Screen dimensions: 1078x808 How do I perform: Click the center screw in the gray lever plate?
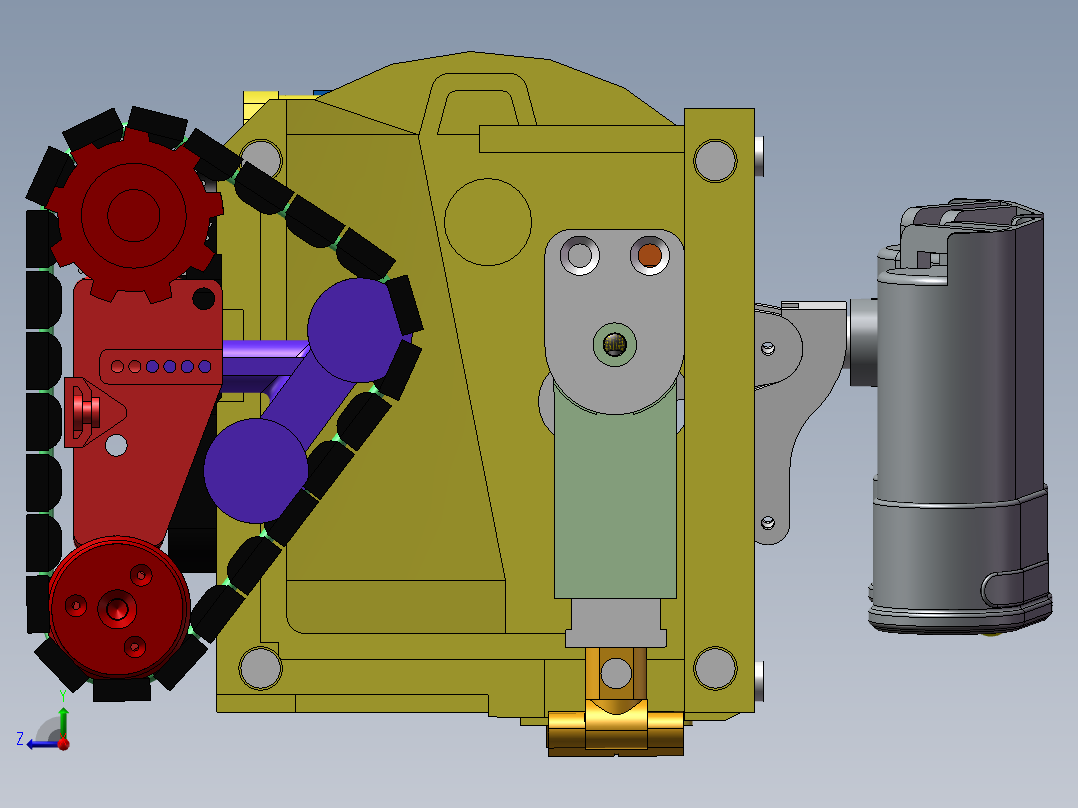point(615,344)
